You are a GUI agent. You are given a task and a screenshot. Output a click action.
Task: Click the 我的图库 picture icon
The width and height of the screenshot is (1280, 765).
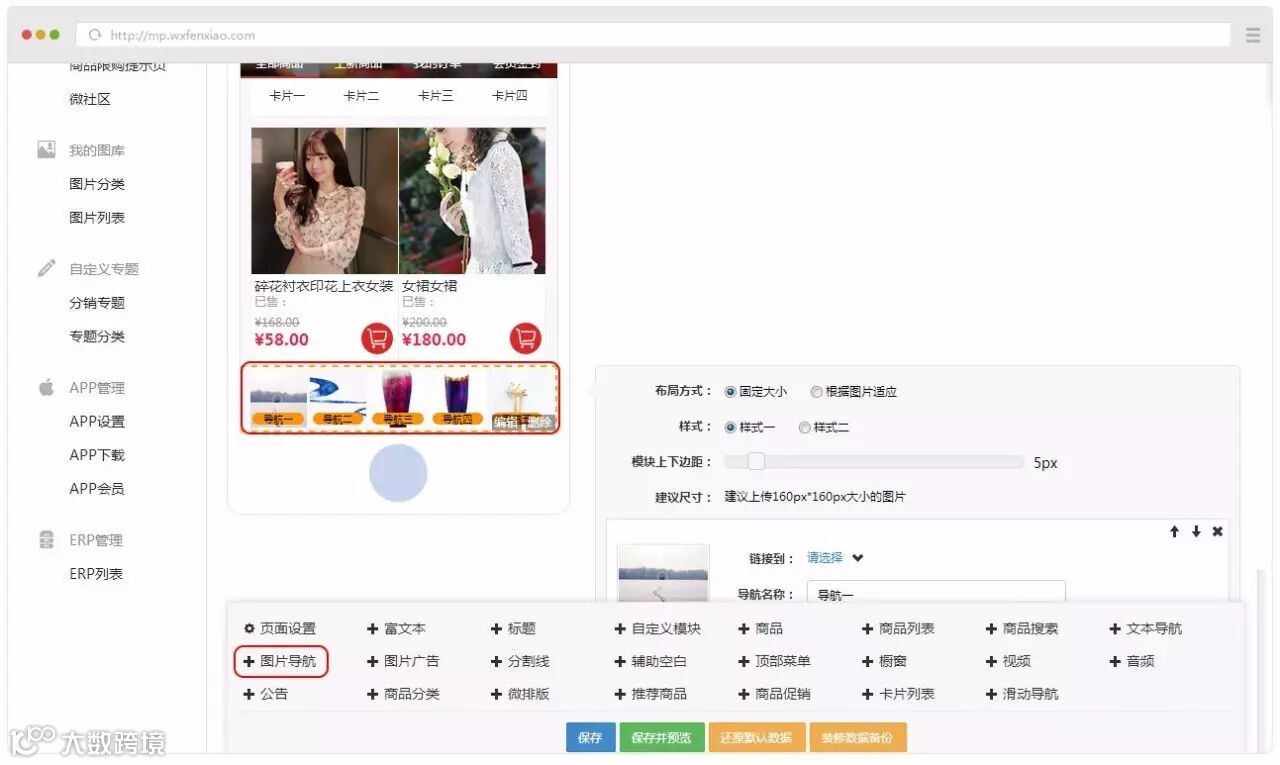pos(46,150)
